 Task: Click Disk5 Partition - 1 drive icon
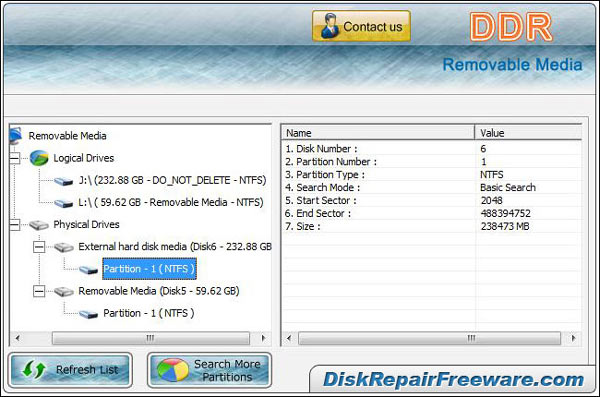point(88,314)
